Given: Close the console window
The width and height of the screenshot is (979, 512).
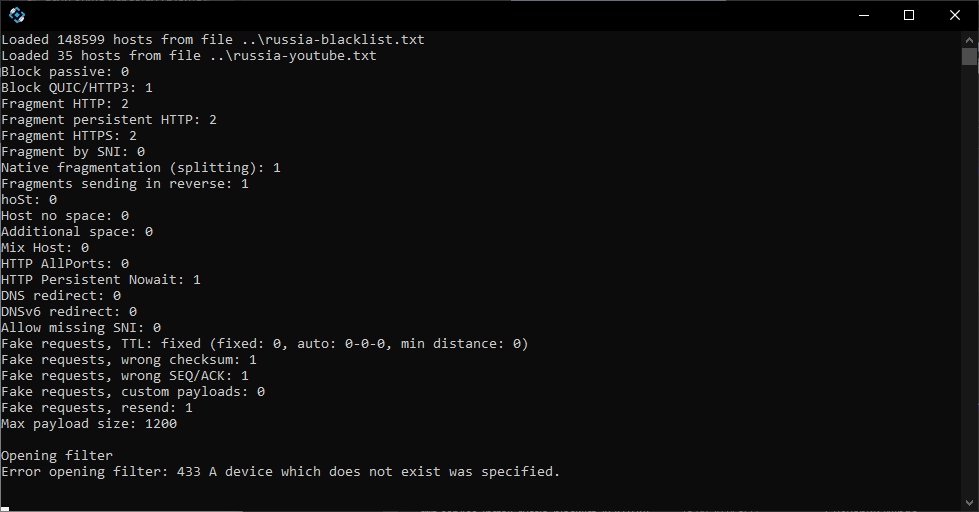Looking at the screenshot, I should tap(955, 15).
